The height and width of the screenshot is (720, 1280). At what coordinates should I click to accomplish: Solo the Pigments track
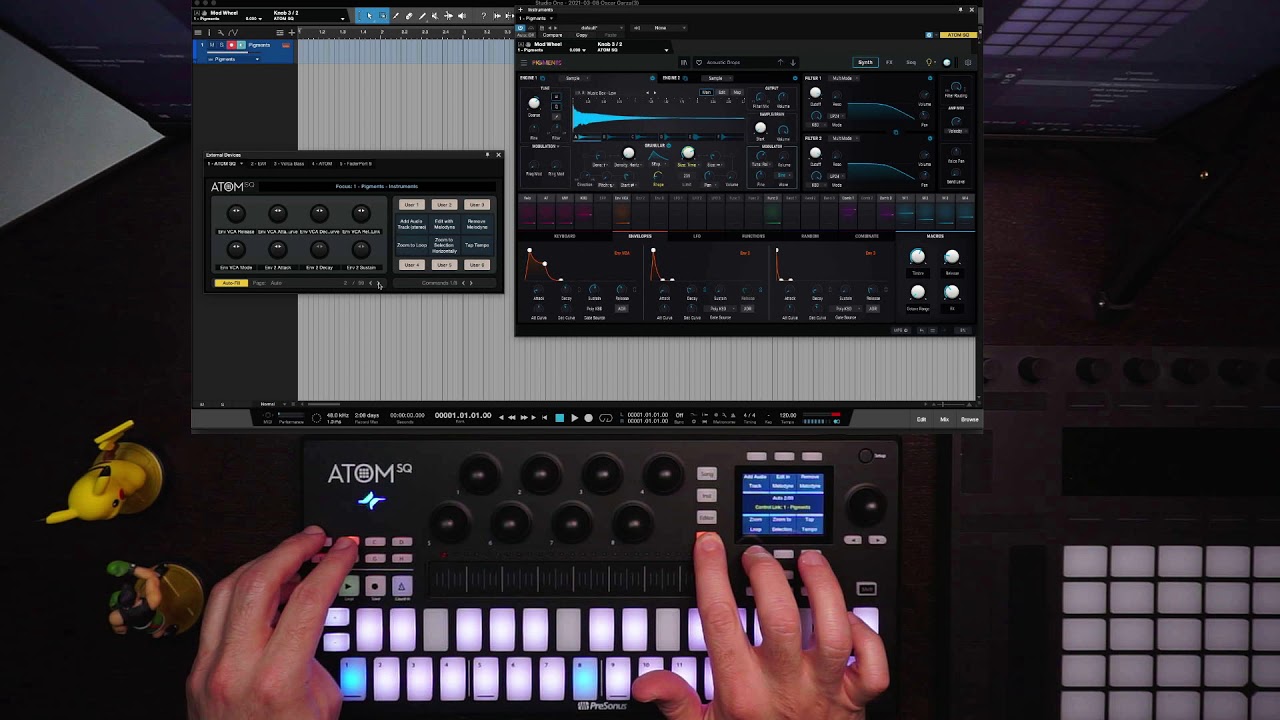222,45
